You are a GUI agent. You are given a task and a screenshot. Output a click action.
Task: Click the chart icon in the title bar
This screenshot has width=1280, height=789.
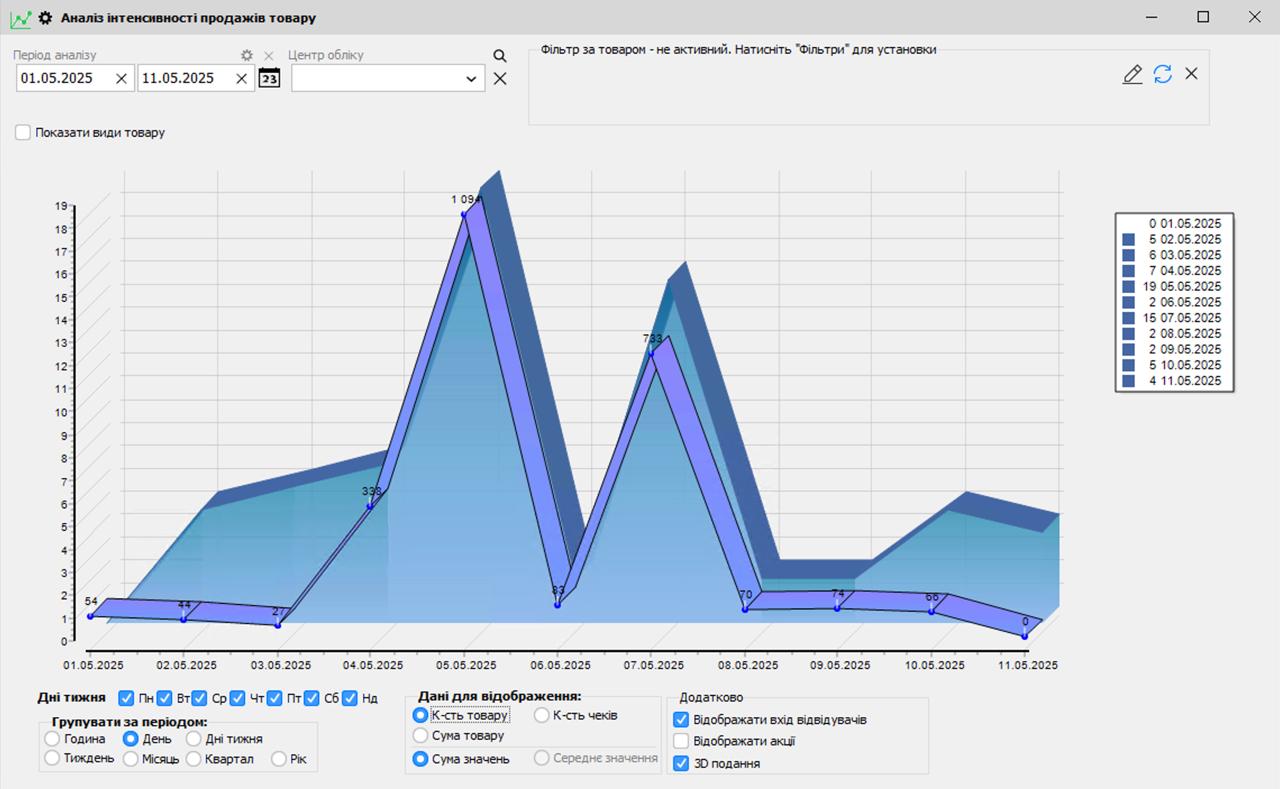coord(18,17)
